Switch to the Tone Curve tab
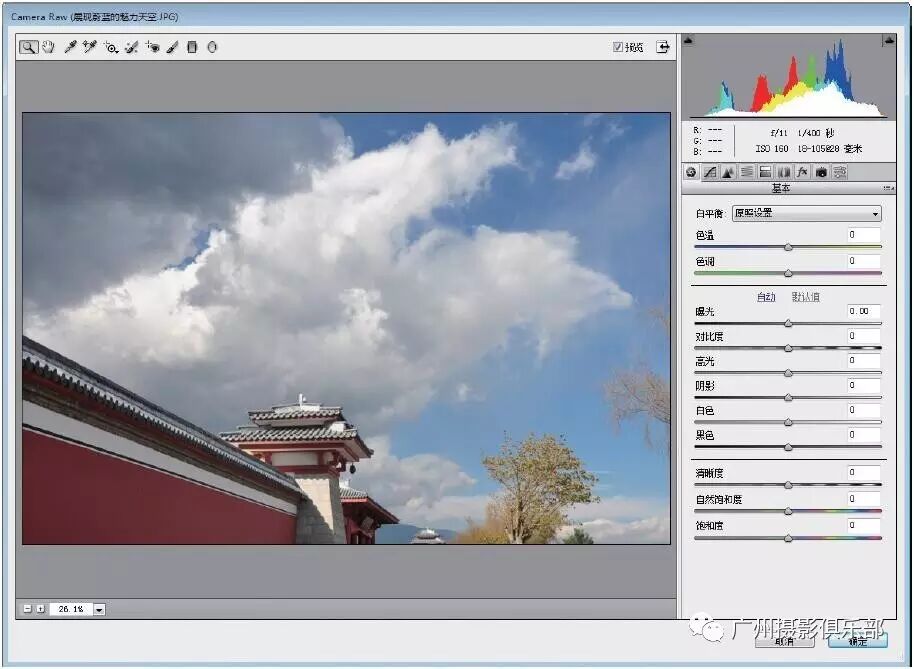Viewport: 914px width, 669px height. click(709, 172)
